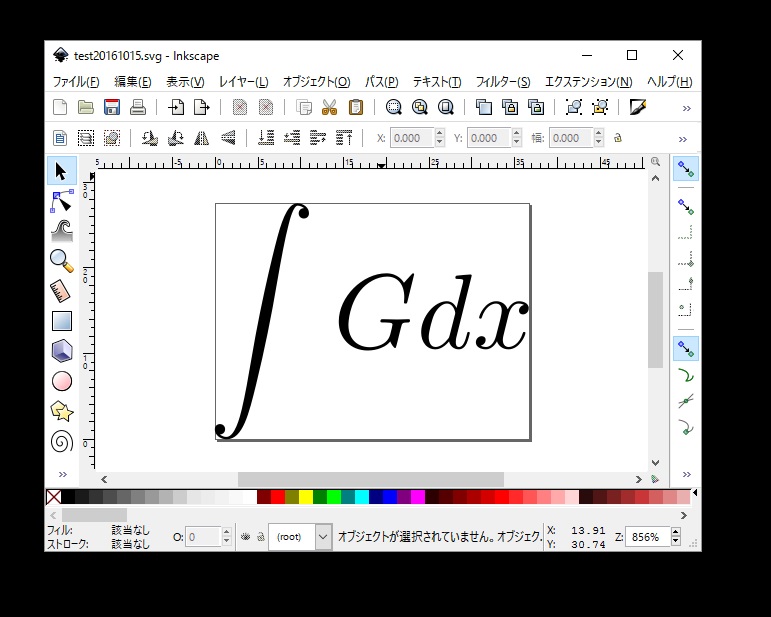Viewport: 771px width, 617px height.
Task: Click the zoom percentage field
Action: click(648, 537)
